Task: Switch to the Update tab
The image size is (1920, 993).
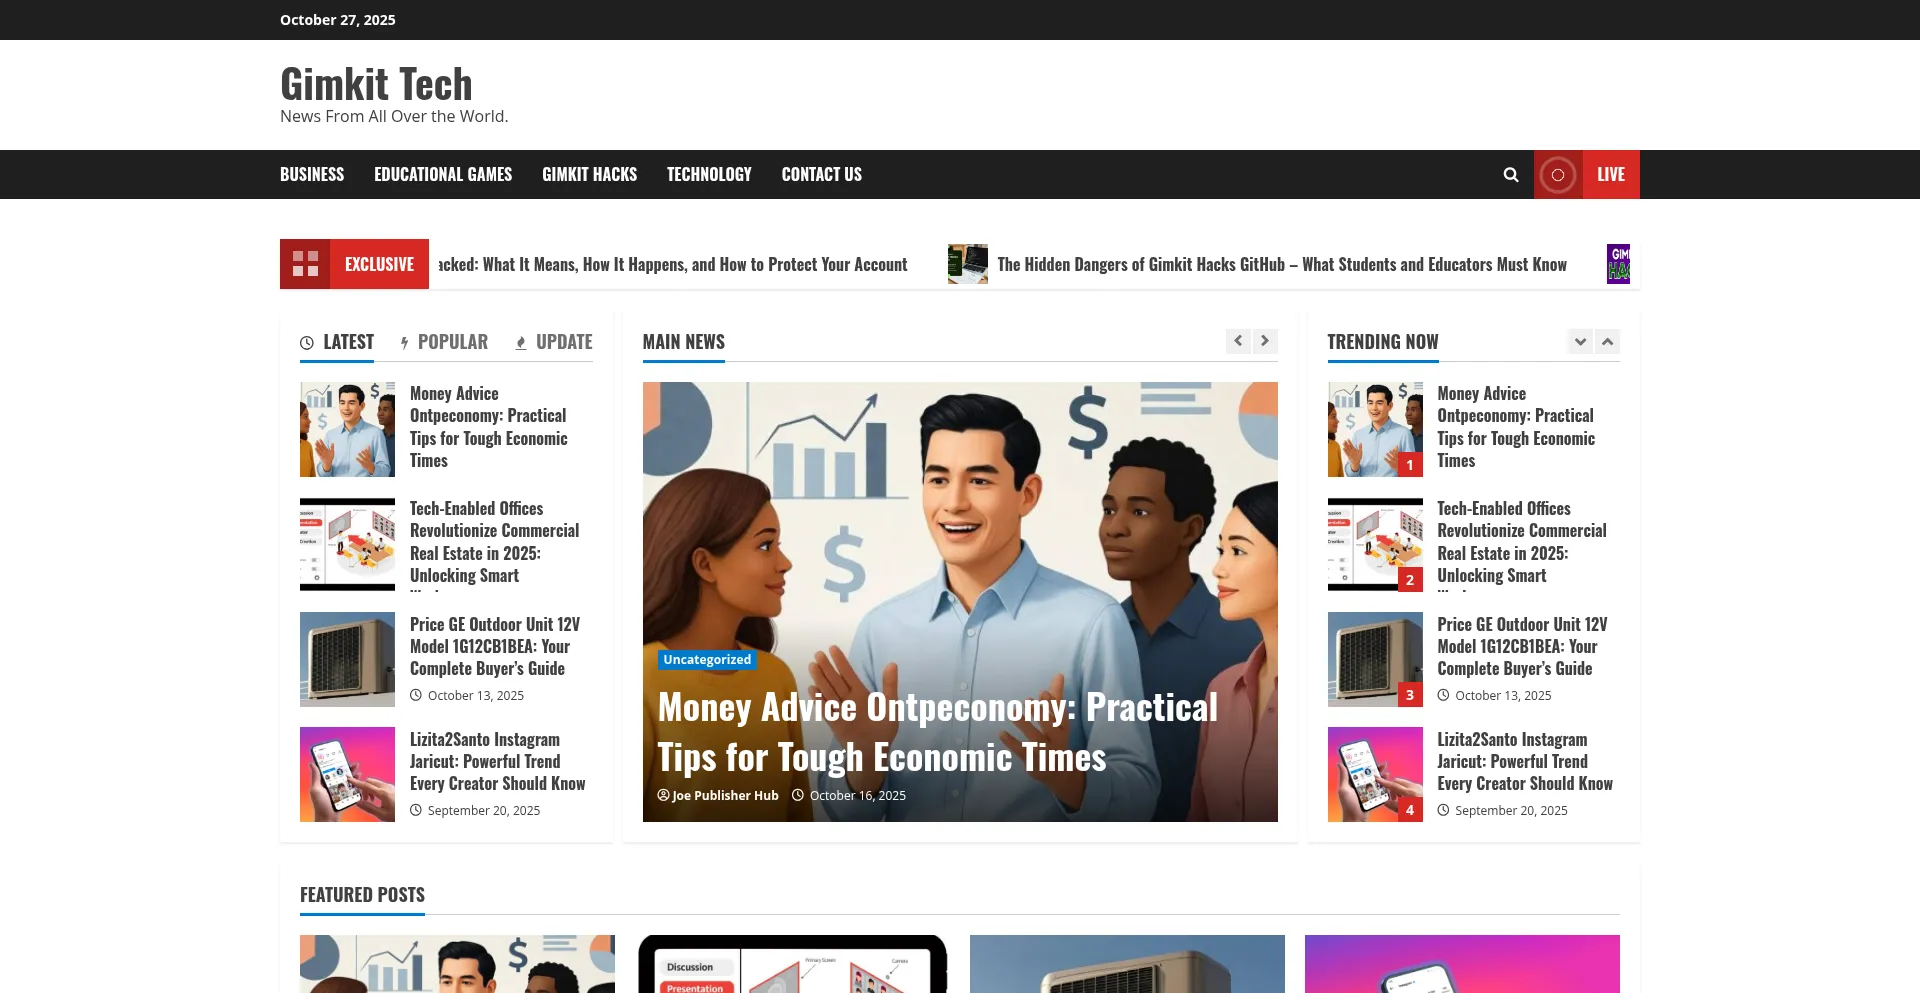Action: pyautogui.click(x=554, y=342)
